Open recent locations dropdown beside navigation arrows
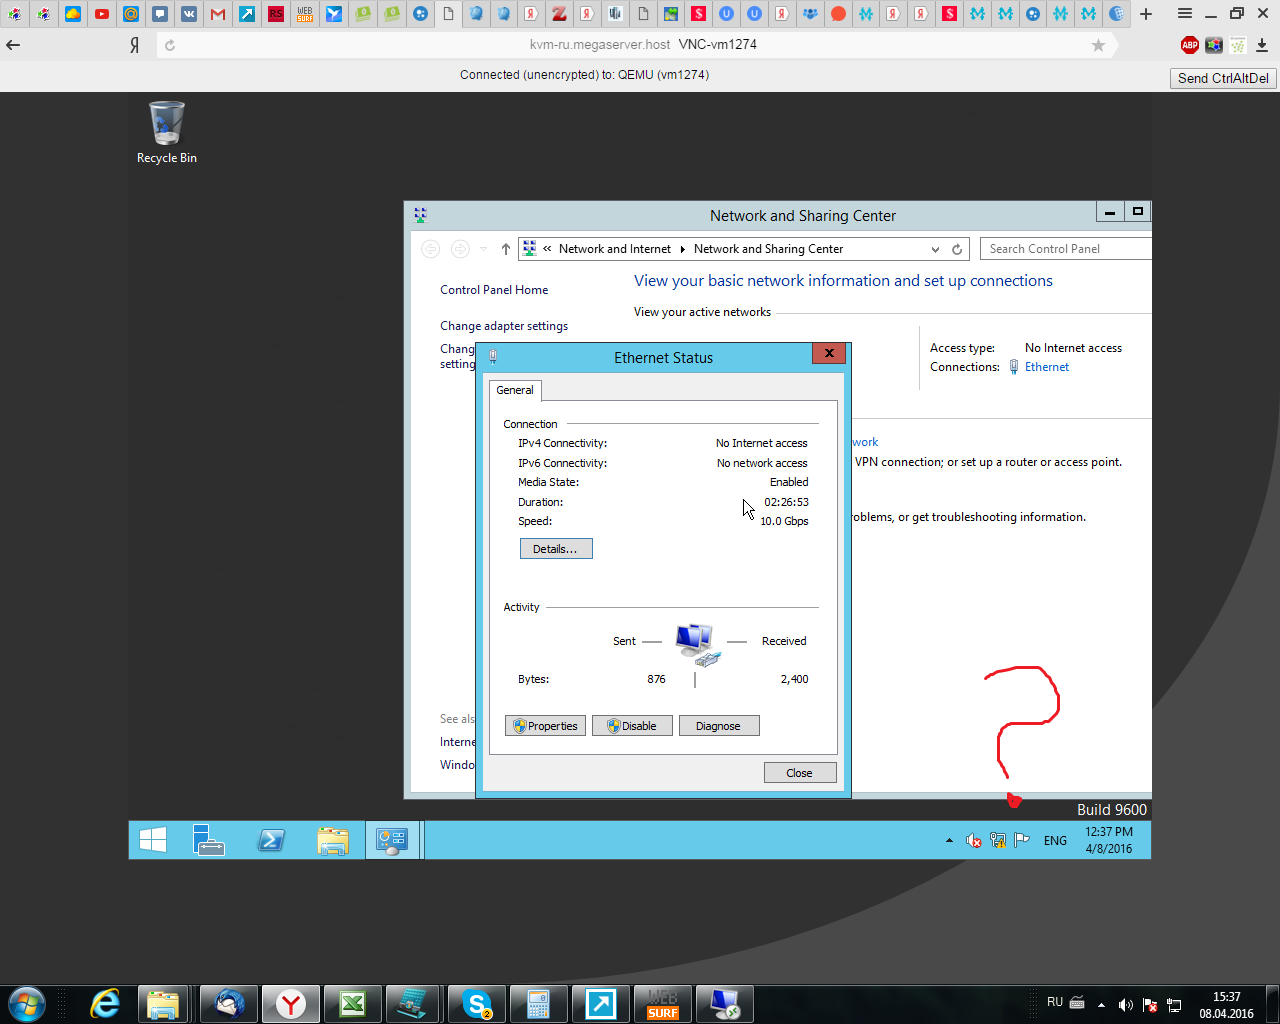Viewport: 1280px width, 1024px height. (483, 249)
